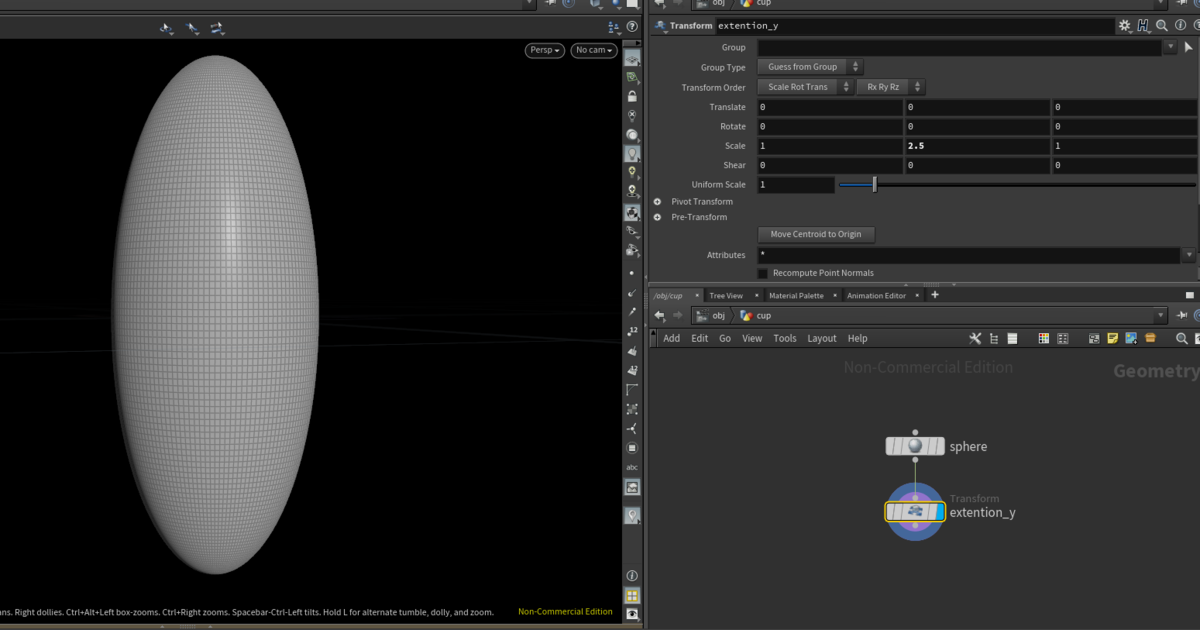Switch to the Tree View tab
Viewport: 1200px width, 630px height.
(726, 296)
